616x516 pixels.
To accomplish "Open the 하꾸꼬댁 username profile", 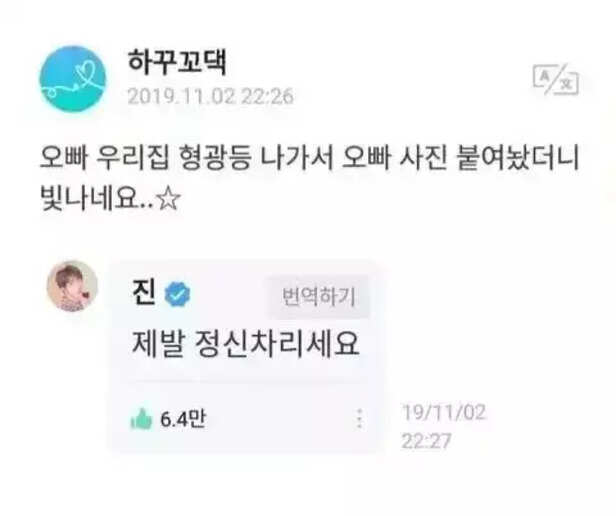I will (177, 62).
